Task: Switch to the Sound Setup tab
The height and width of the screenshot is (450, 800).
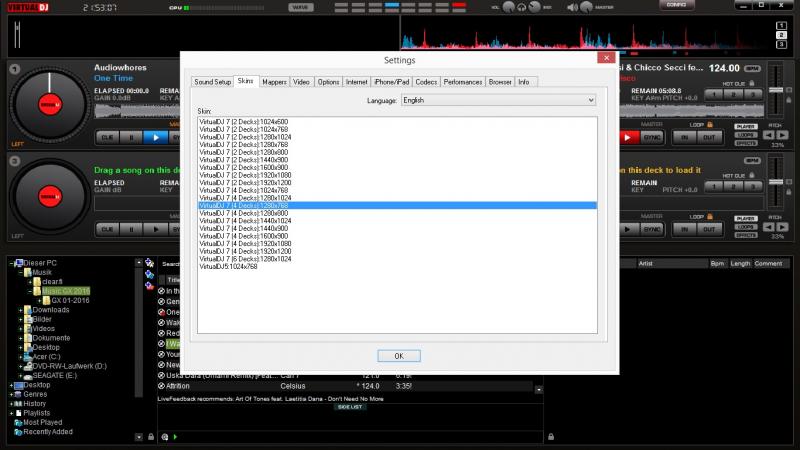Action: click(212, 82)
